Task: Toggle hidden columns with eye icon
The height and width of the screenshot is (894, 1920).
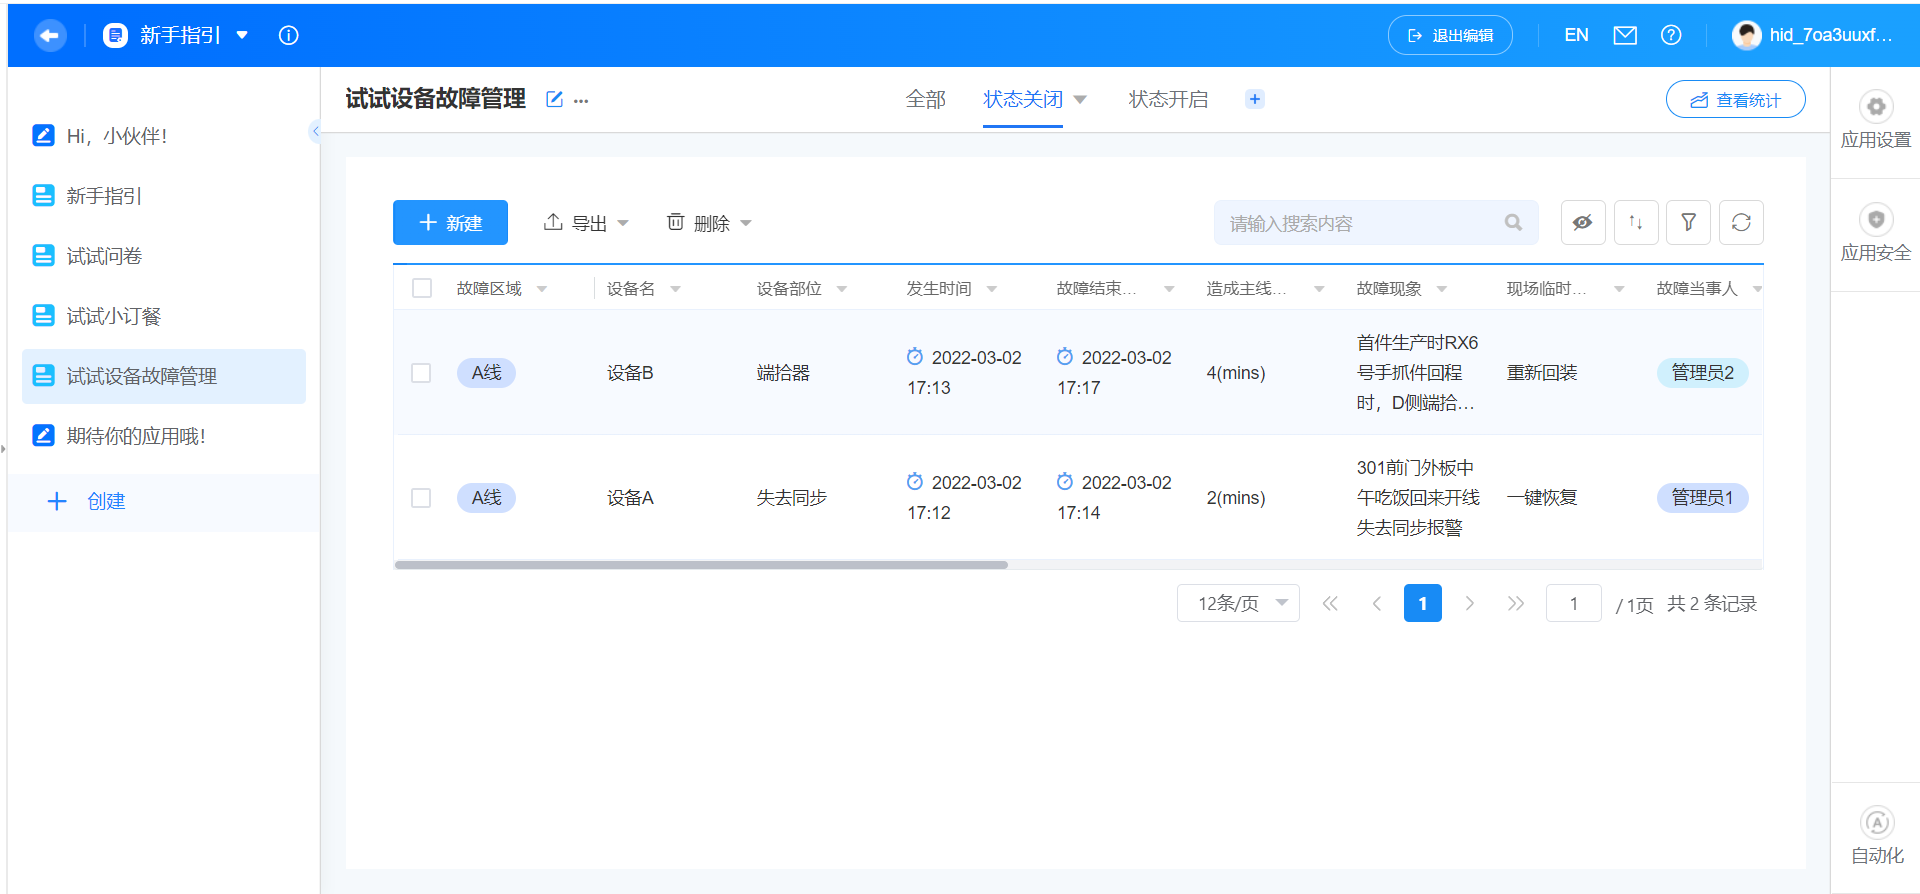Action: pos(1583,222)
